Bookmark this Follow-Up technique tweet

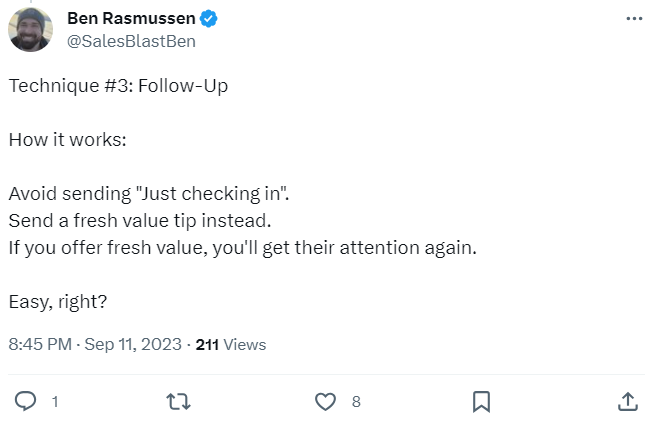(480, 402)
